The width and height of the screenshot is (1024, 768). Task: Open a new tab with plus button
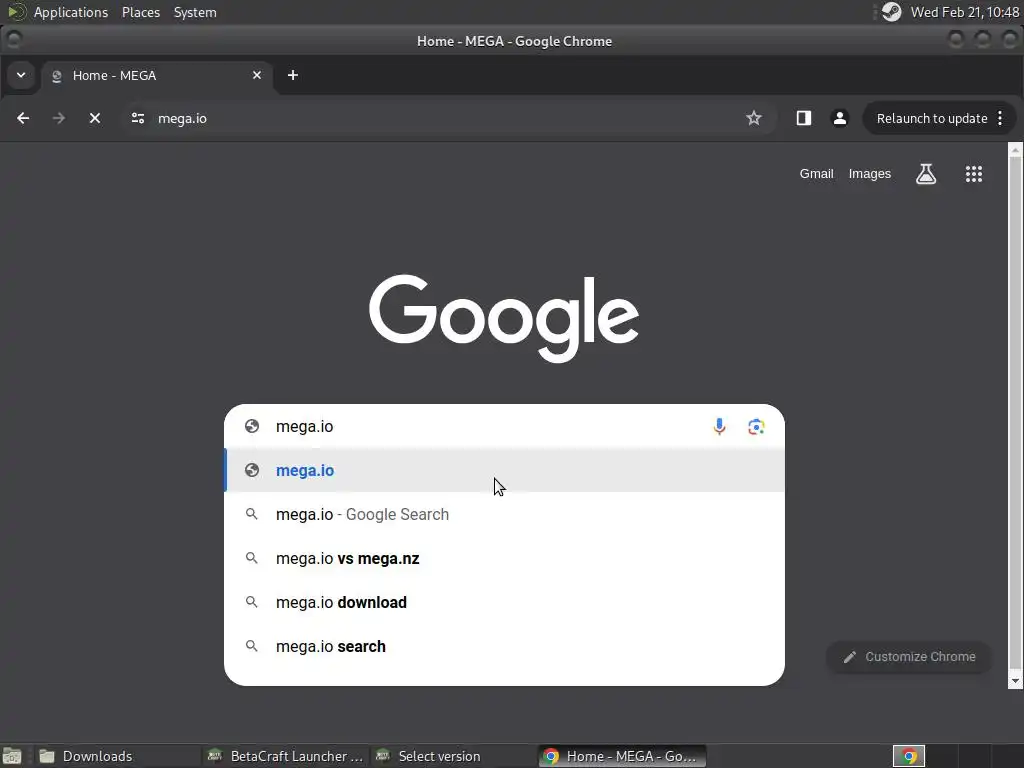pos(293,75)
